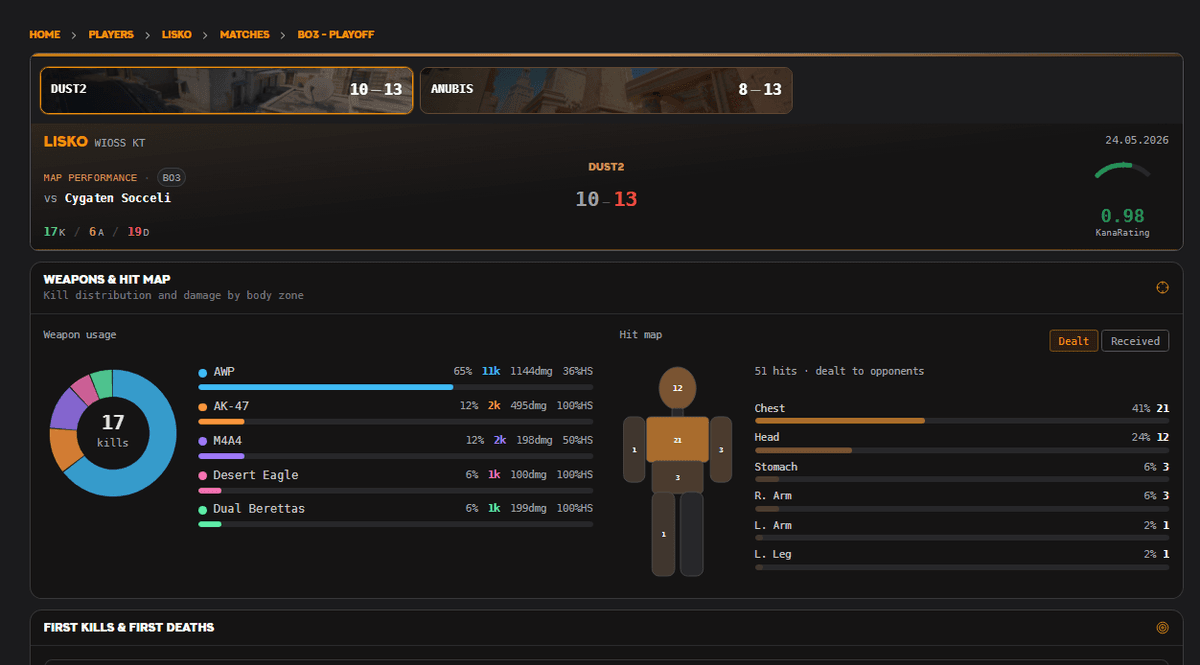The width and height of the screenshot is (1200, 665).
Task: Navigate to LISKO breadcrumb
Action: [177, 34]
